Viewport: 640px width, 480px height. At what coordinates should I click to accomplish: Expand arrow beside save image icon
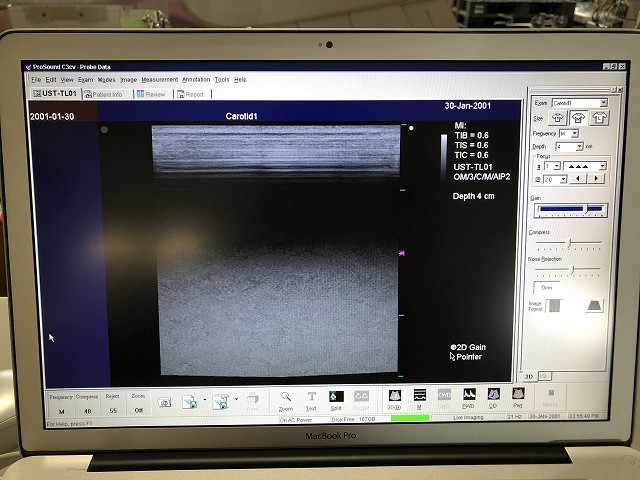(204, 400)
